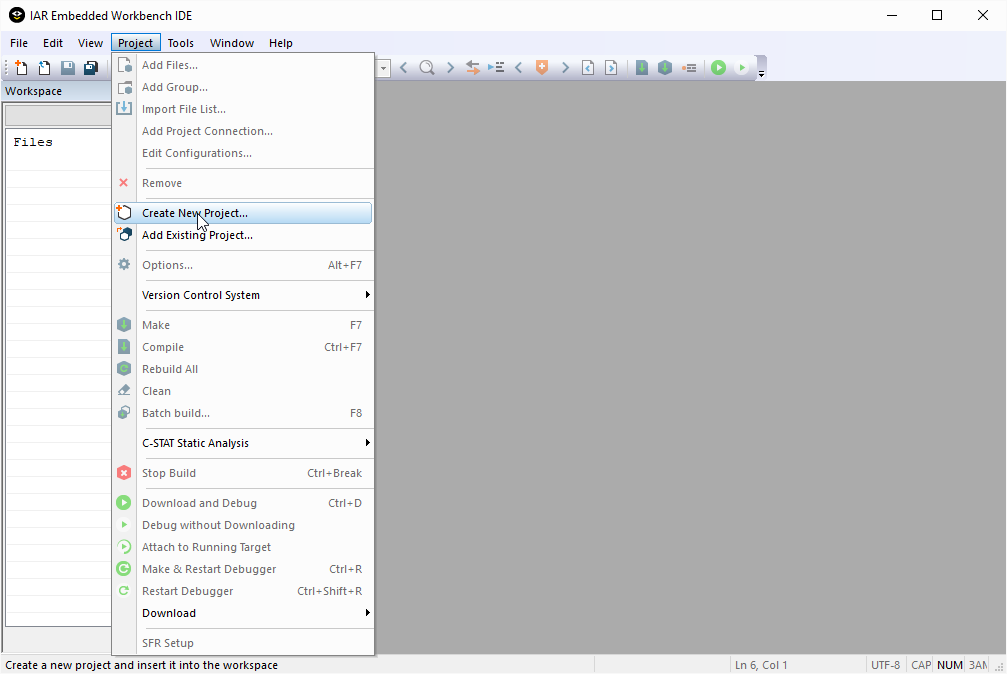The image size is (1007, 674).
Task: Click Attach to Running Target entry
Action: [243, 547]
